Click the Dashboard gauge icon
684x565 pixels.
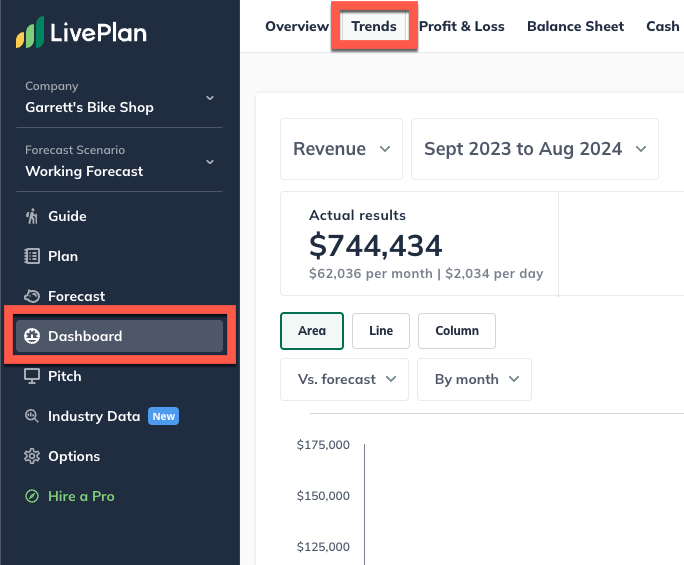click(x=31, y=336)
